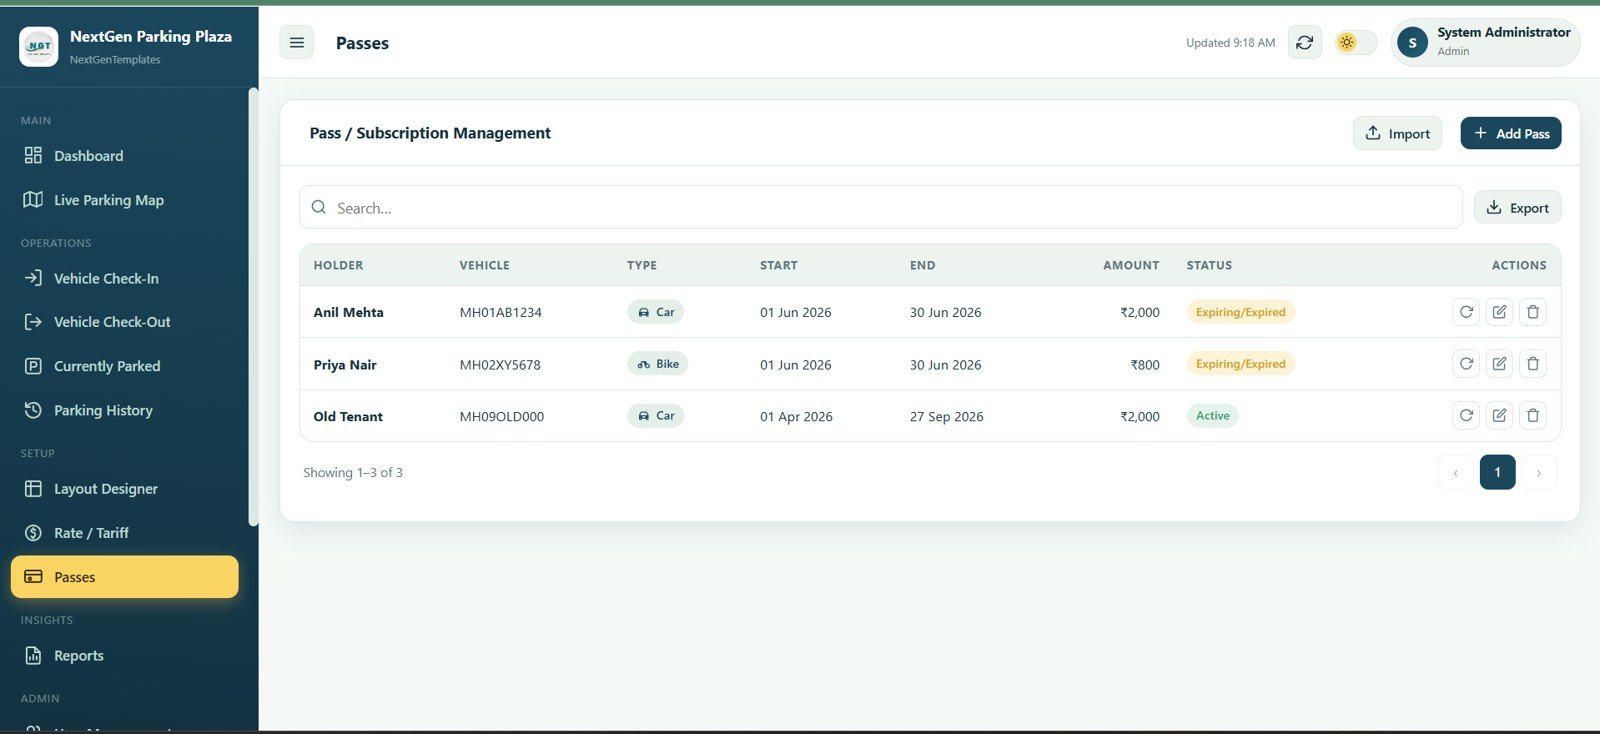Click Expiring/Expired status for Anil Mehta
Viewport: 1600px width, 734px height.
[x=1240, y=312]
